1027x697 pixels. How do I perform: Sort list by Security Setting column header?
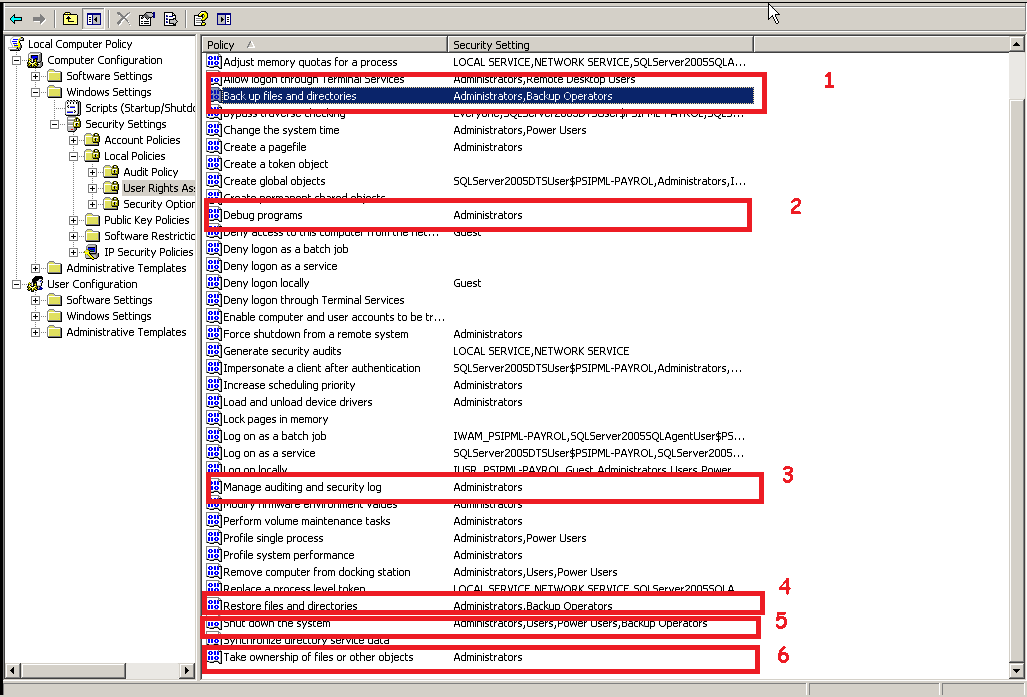601,45
